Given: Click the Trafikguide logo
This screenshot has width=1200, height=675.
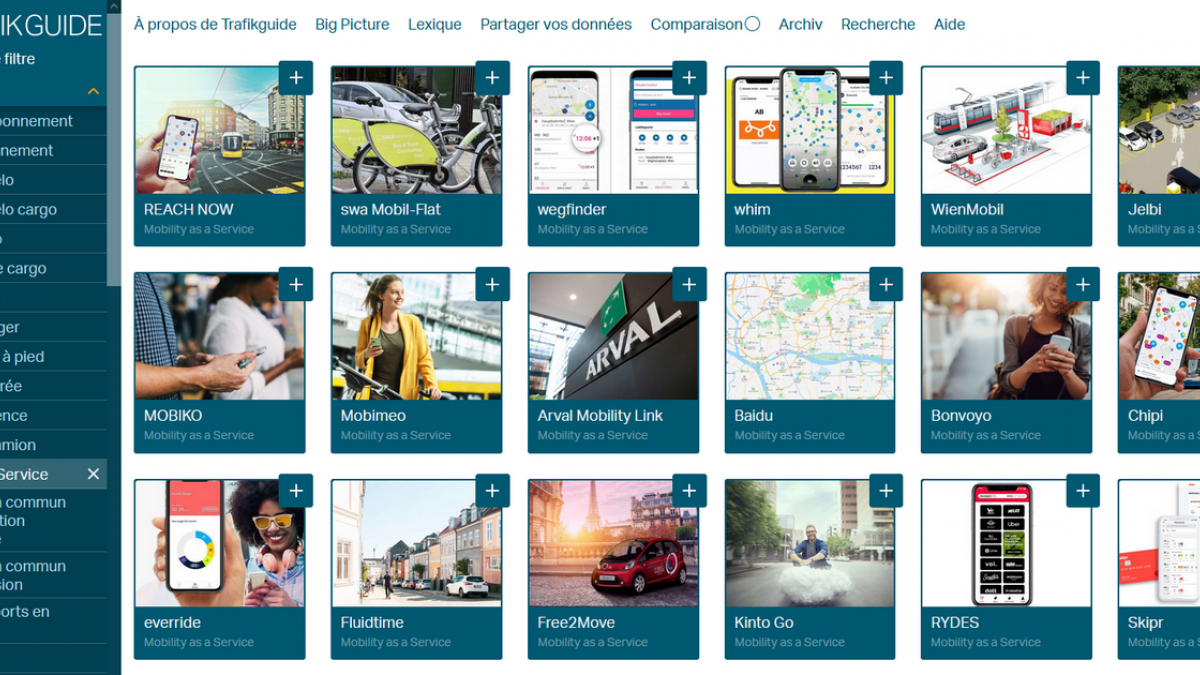Looking at the screenshot, I should (x=52, y=24).
